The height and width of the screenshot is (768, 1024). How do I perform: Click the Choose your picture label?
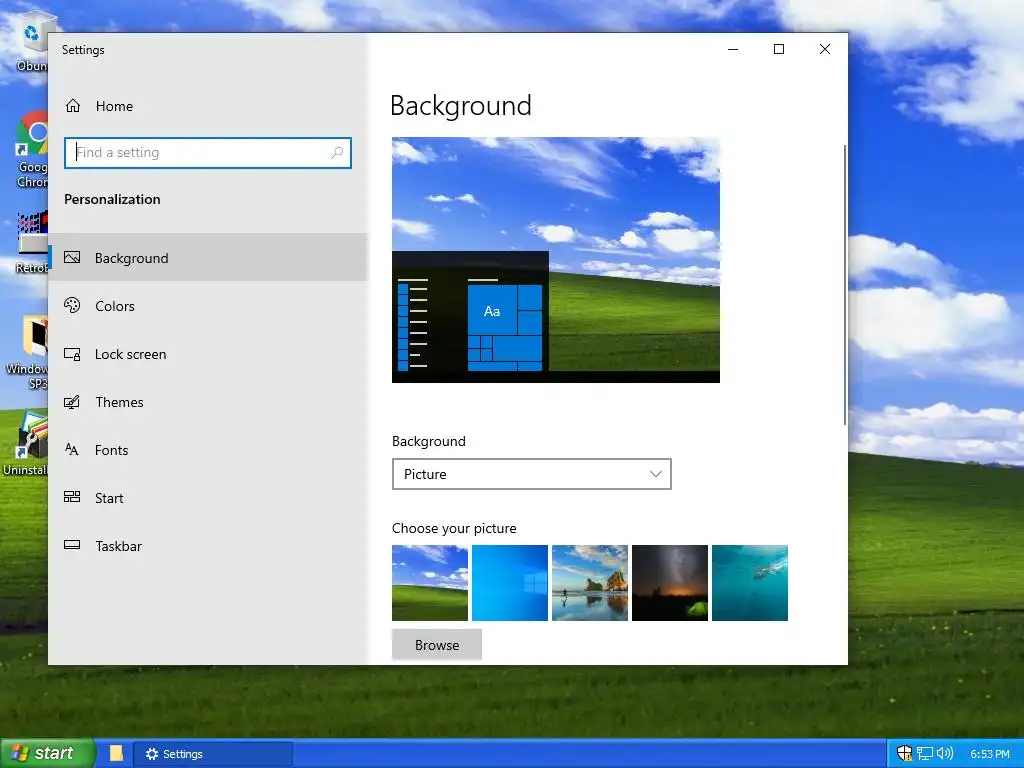[454, 528]
